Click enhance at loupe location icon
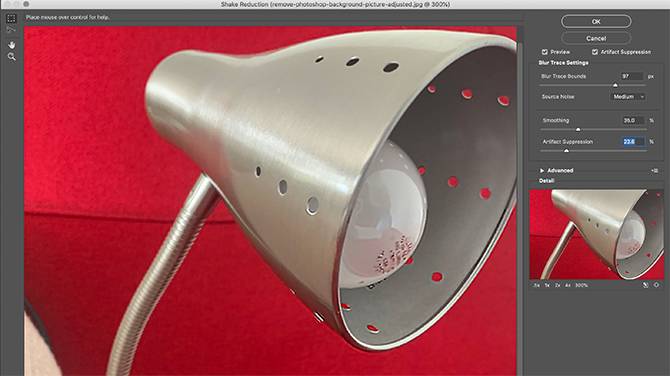670x376 pixels. pyautogui.click(x=656, y=285)
